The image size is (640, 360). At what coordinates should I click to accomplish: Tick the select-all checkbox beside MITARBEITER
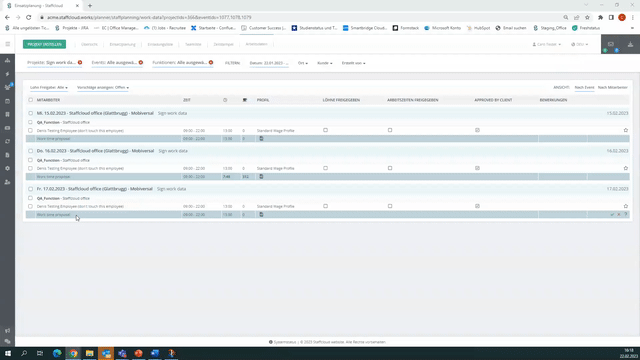31,100
